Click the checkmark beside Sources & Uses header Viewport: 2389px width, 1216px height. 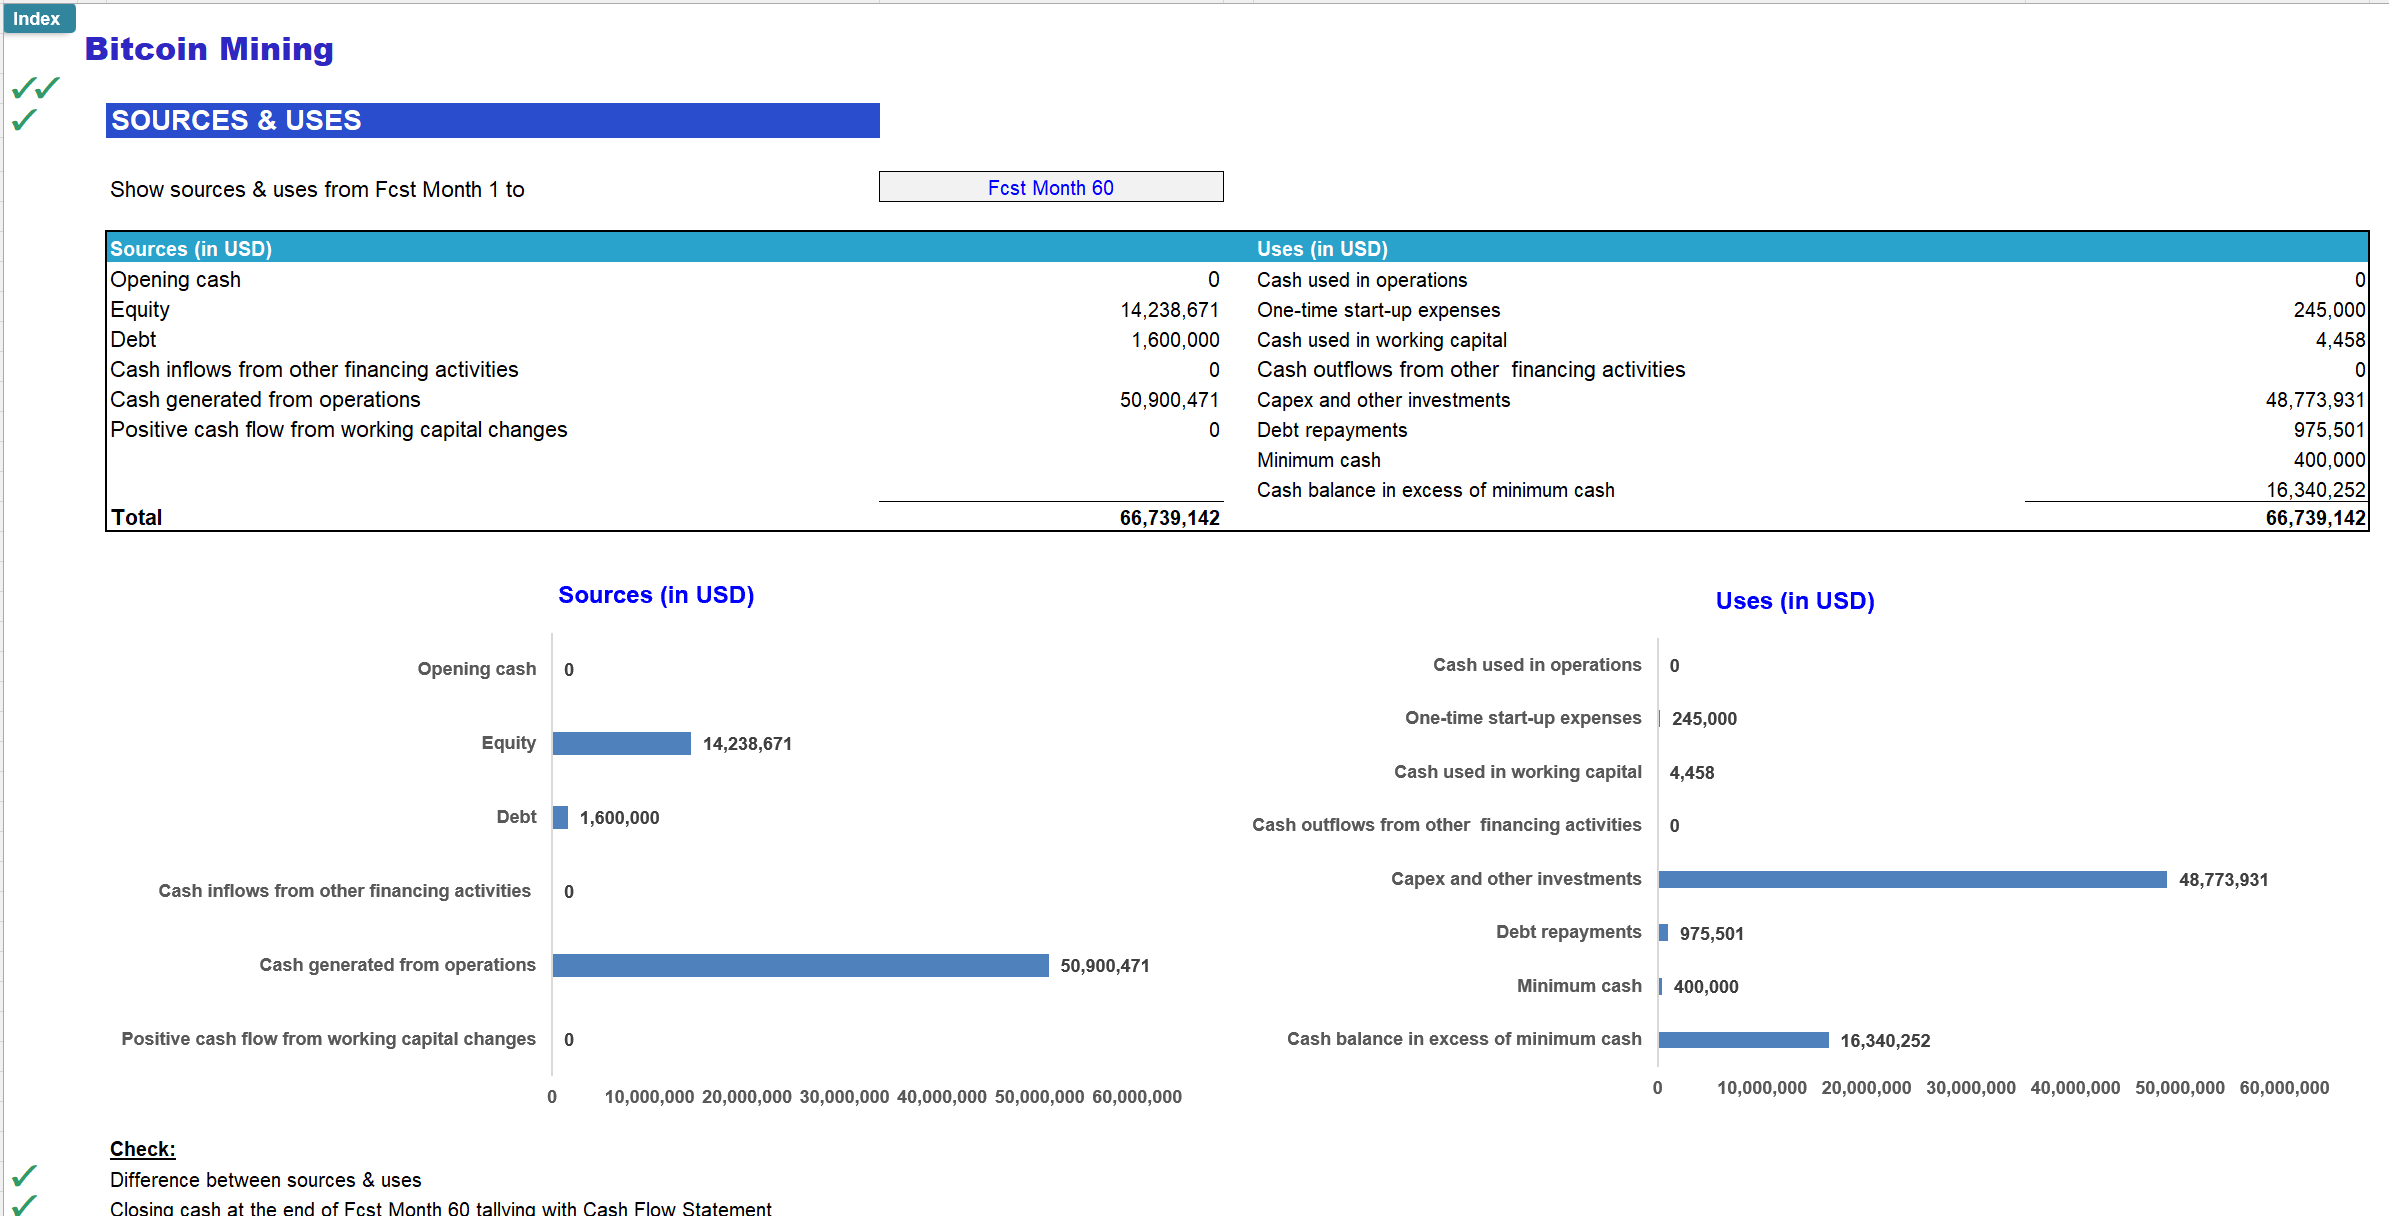[x=25, y=120]
